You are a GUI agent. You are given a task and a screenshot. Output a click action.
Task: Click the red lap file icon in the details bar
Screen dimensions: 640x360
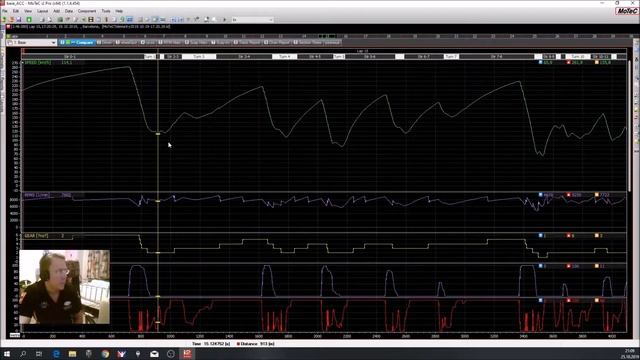coord(8,27)
